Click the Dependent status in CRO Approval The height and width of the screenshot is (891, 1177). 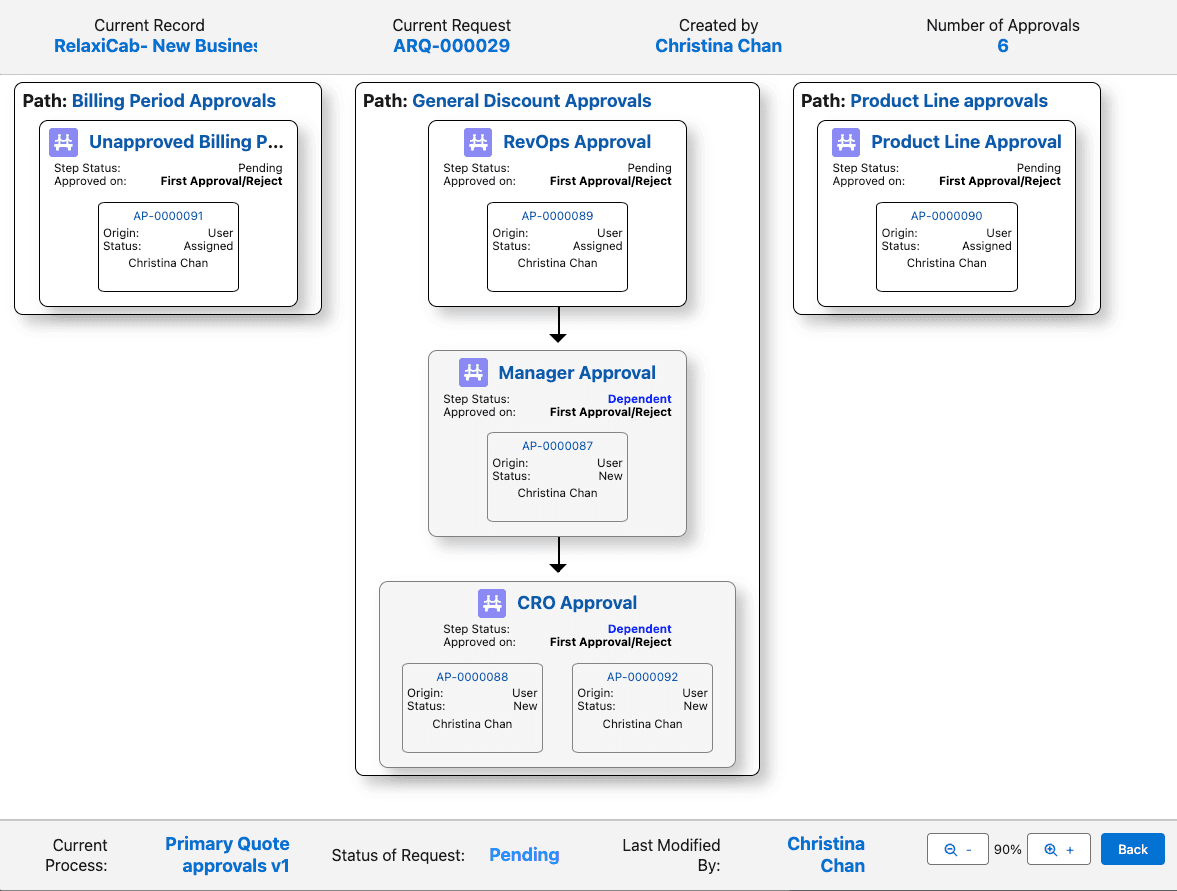coord(640,629)
